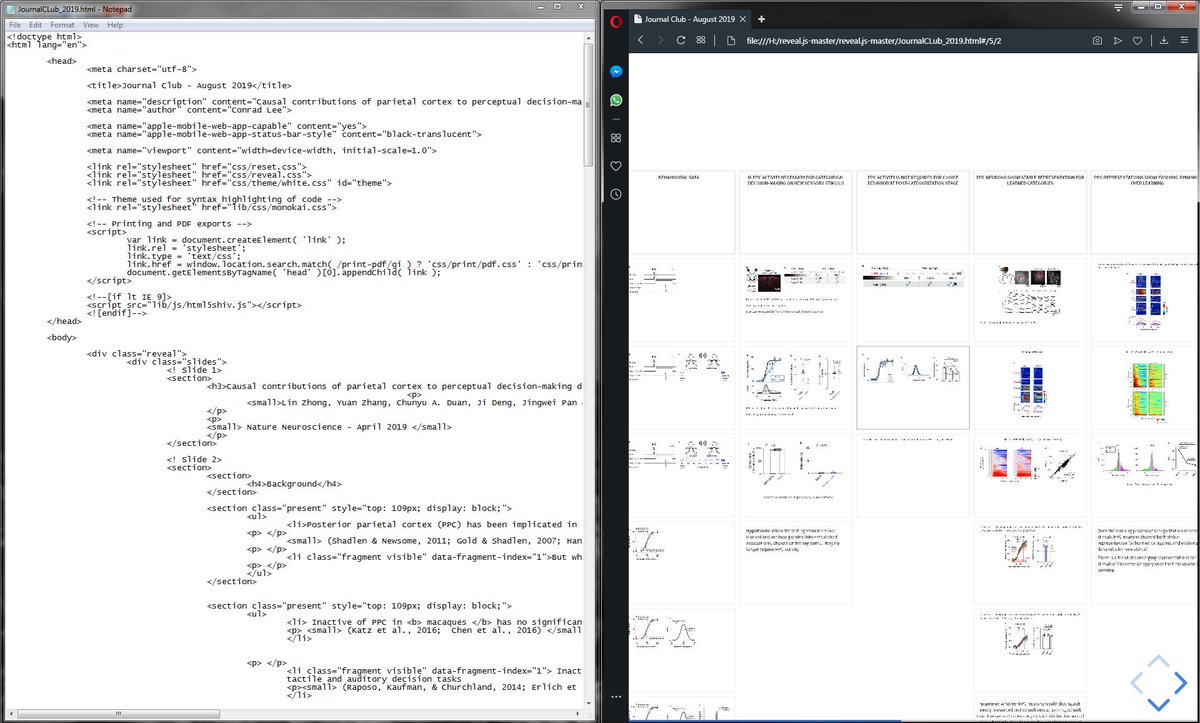1200x723 pixels.
Task: Click the 'lib/js/html5shiv.js' script line
Action: (x=194, y=304)
